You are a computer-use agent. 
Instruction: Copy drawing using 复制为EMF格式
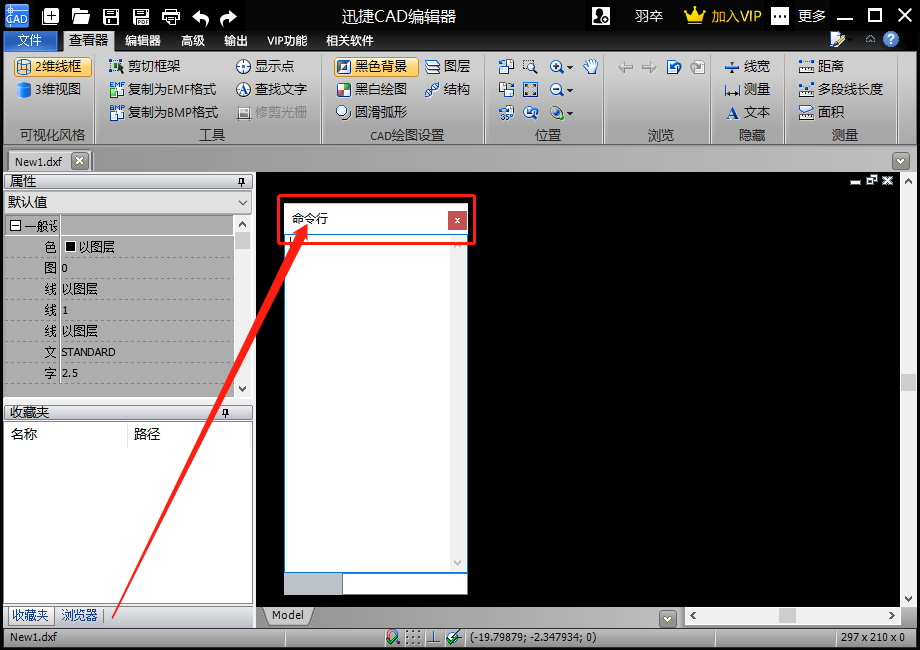coord(163,89)
